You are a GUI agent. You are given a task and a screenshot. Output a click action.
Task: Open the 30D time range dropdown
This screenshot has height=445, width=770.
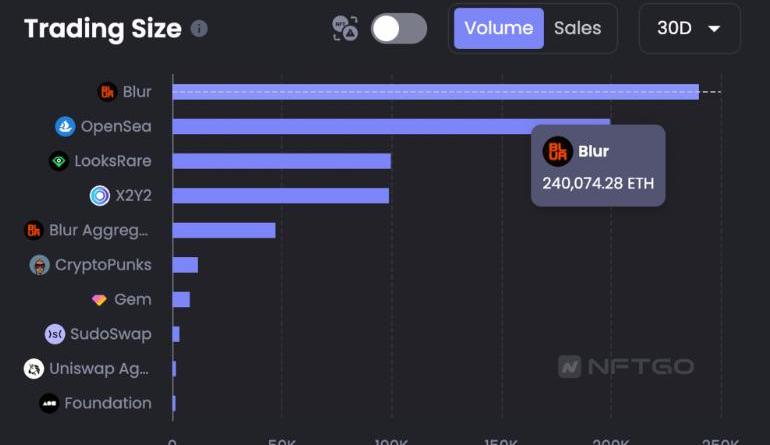click(689, 28)
